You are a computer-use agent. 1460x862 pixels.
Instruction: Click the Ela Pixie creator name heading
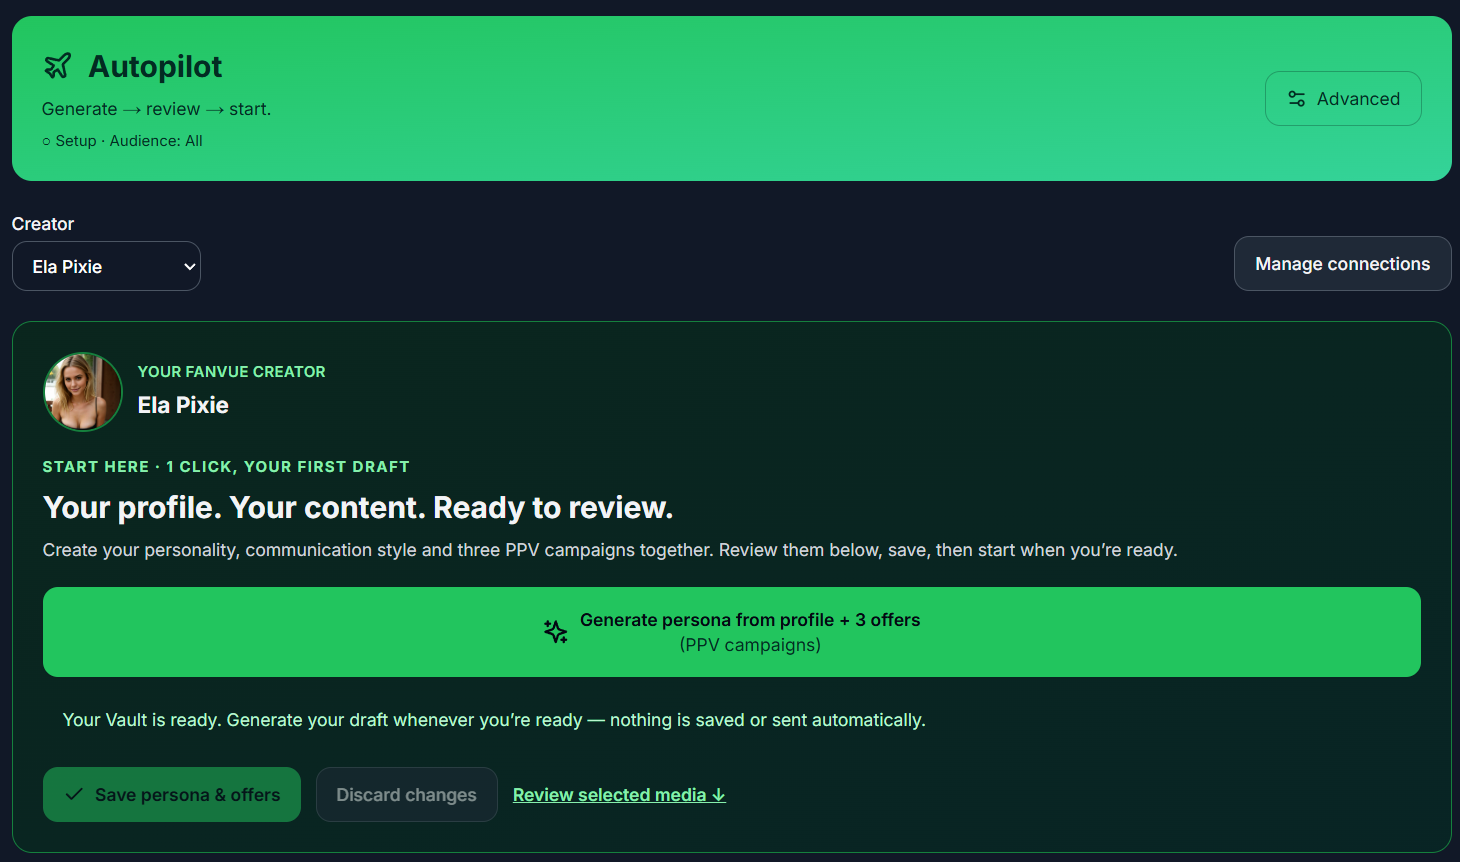point(183,405)
